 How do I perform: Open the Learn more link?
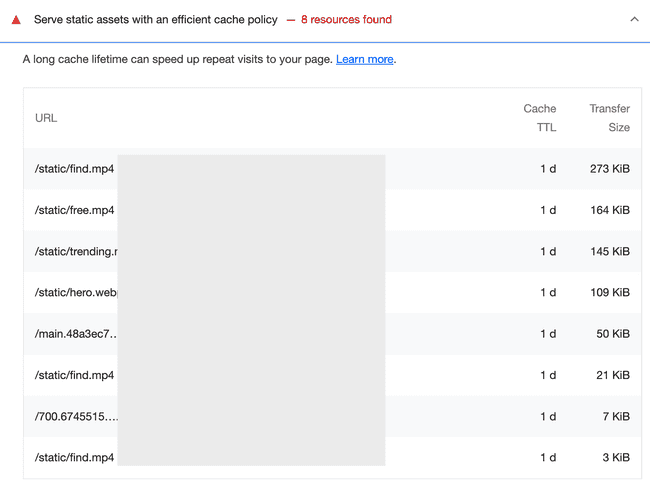tap(364, 60)
